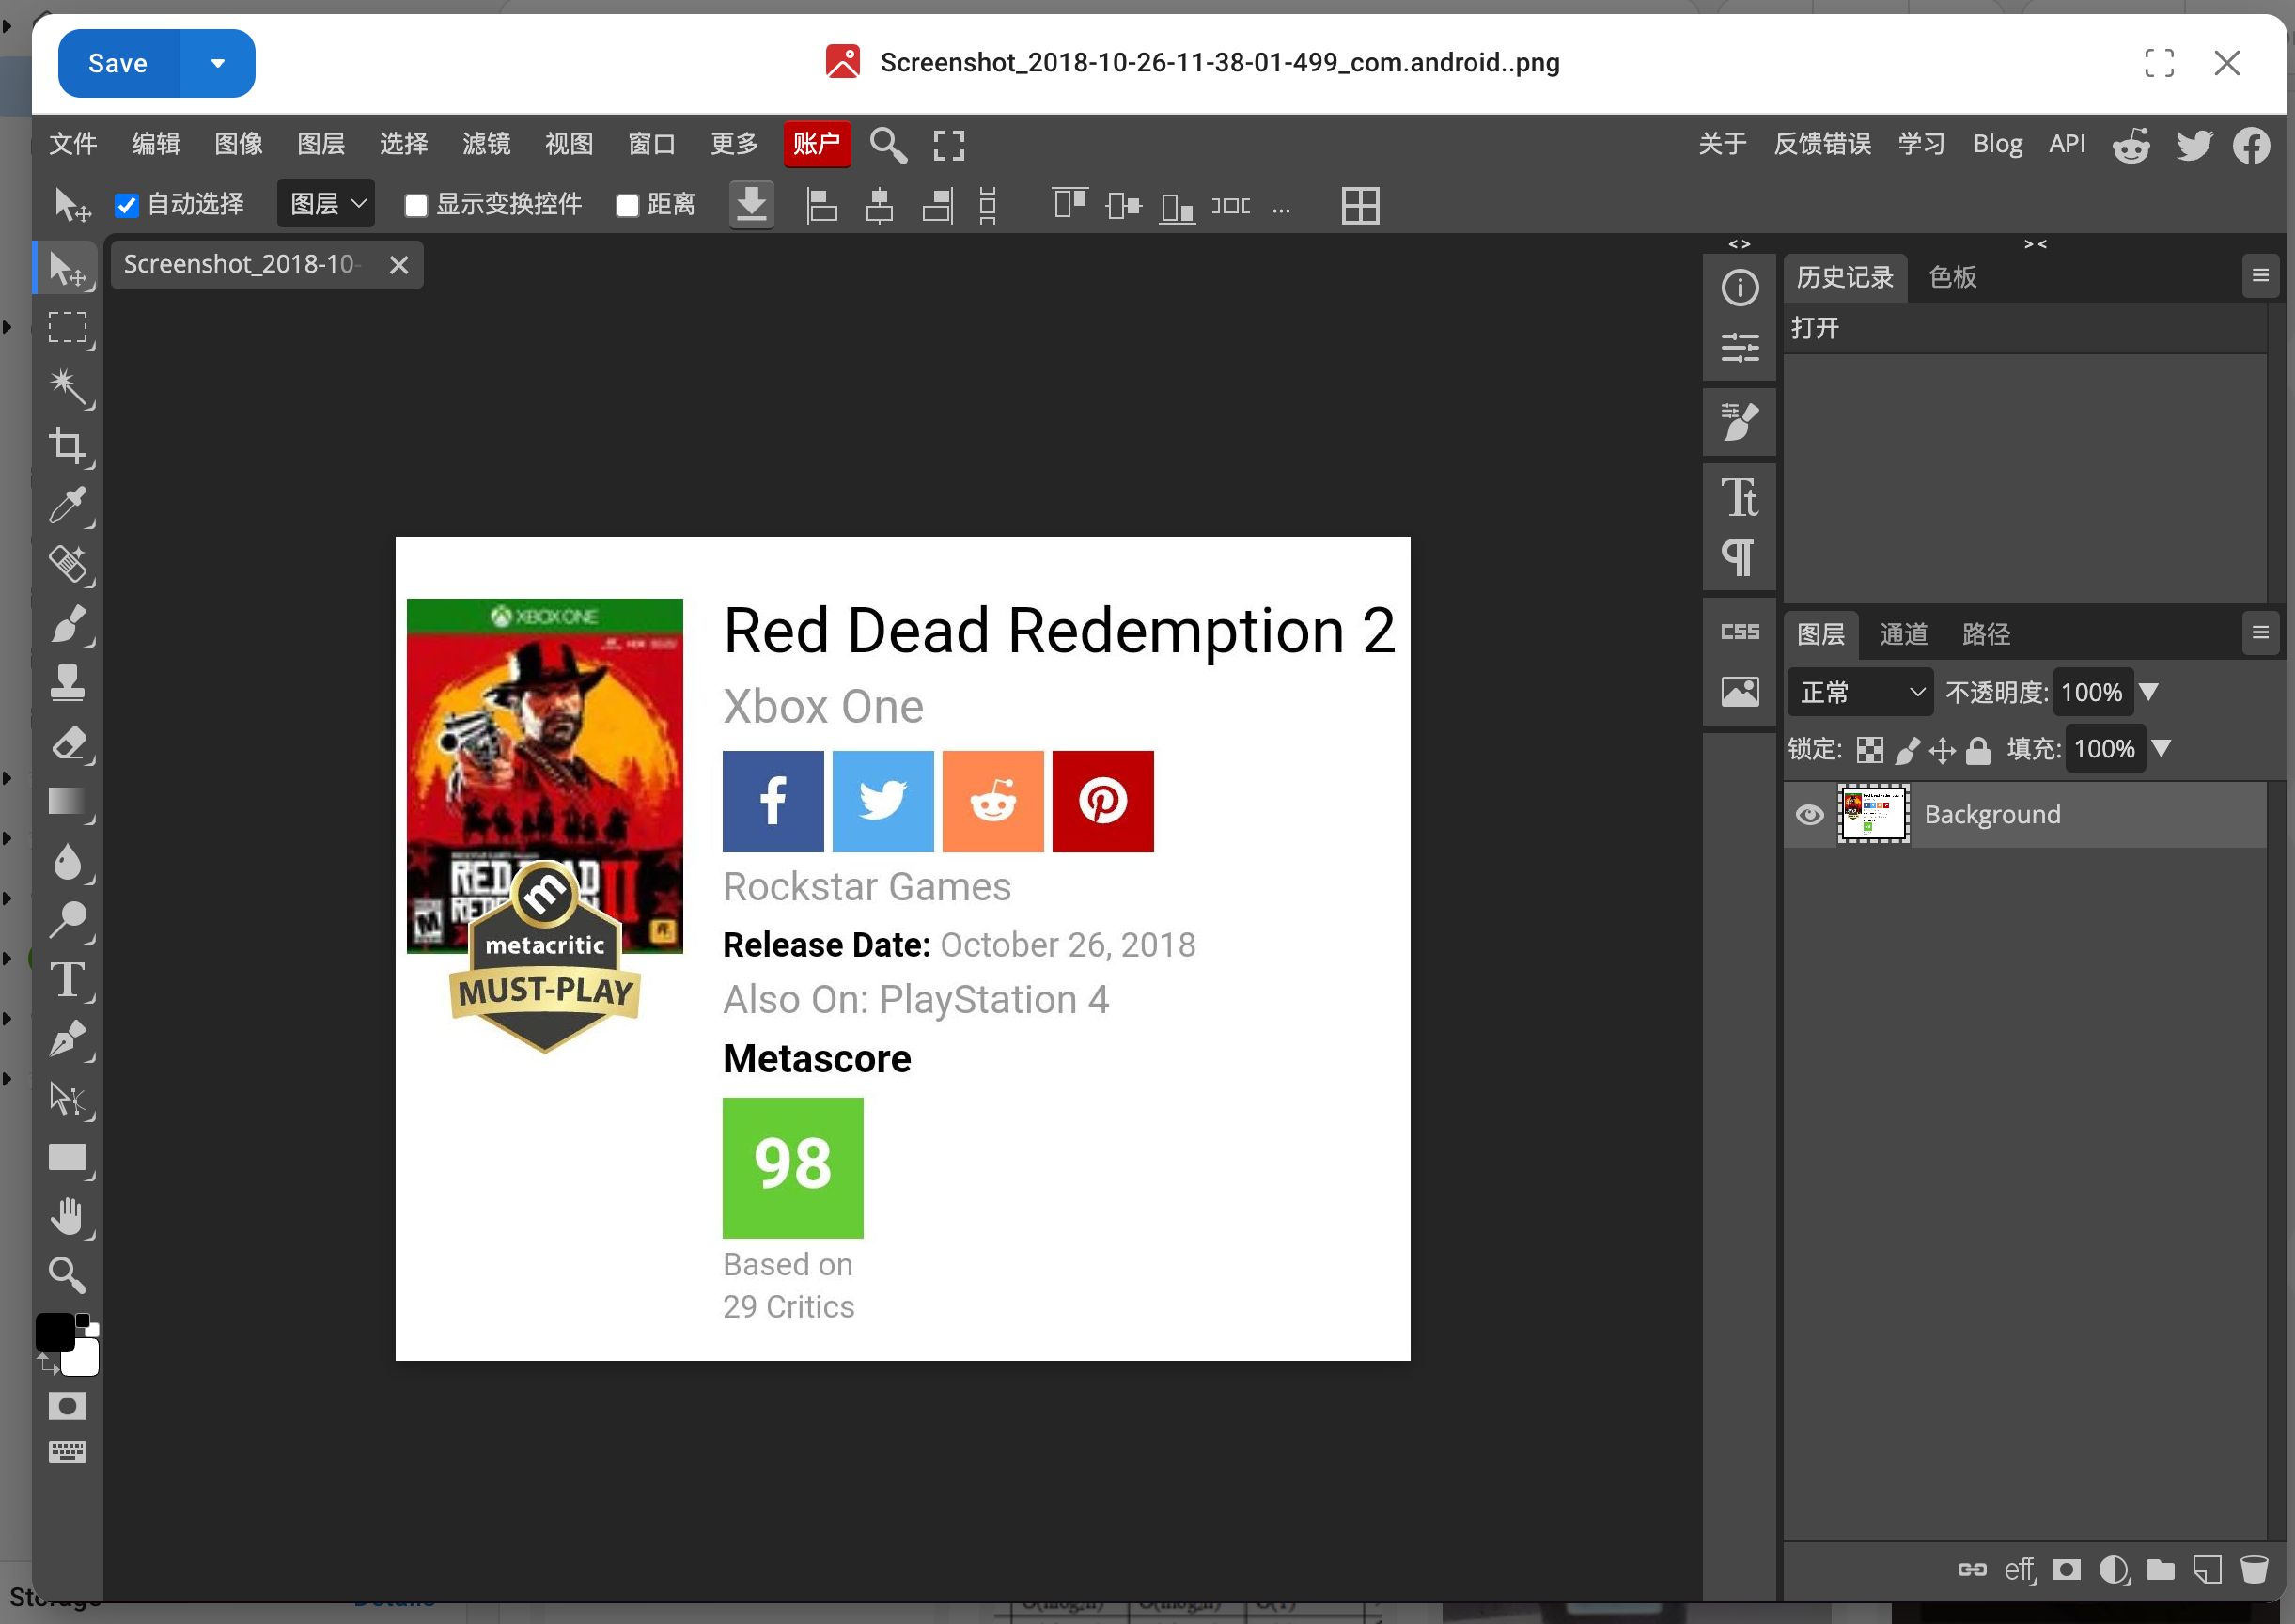2295x1624 pixels.
Task: Select the Magic Wand tool
Action: tap(68, 386)
